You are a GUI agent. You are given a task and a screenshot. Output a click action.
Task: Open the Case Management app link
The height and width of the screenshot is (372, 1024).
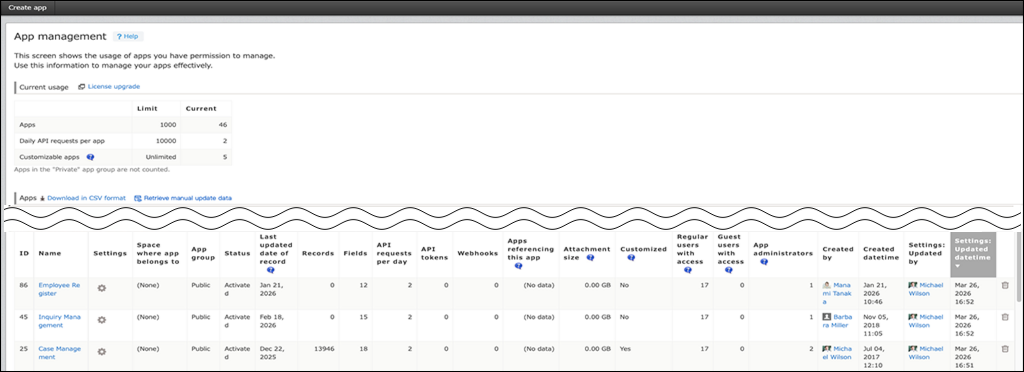click(x=59, y=352)
